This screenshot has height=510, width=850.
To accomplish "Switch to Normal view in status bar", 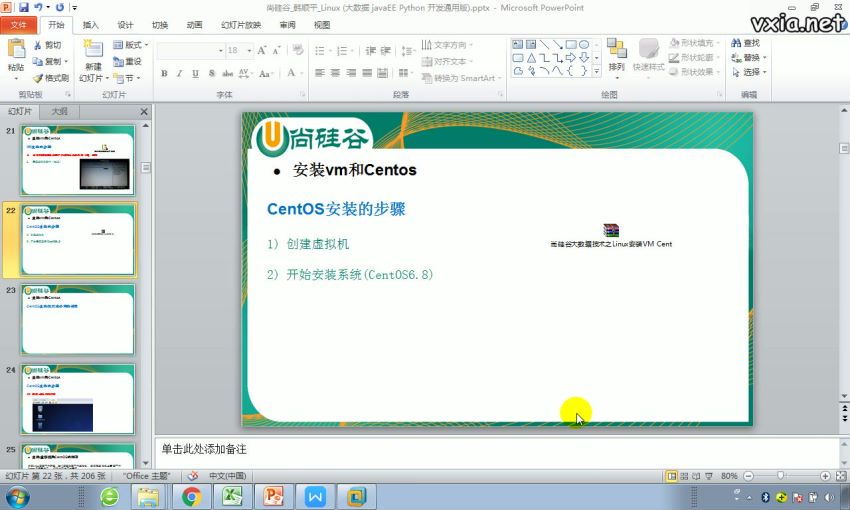I will click(672, 476).
